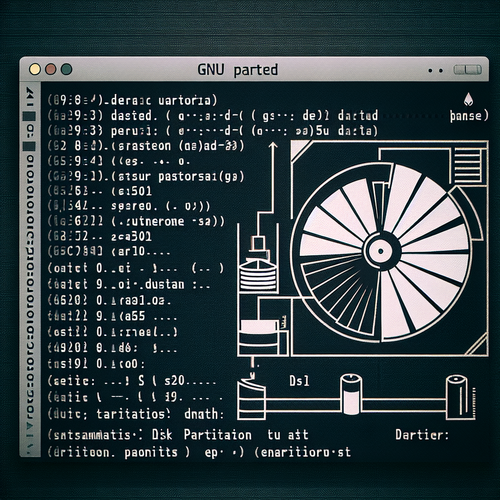Click the "GNU parted" window title
This screenshot has height=500, width=500.
coord(237,70)
